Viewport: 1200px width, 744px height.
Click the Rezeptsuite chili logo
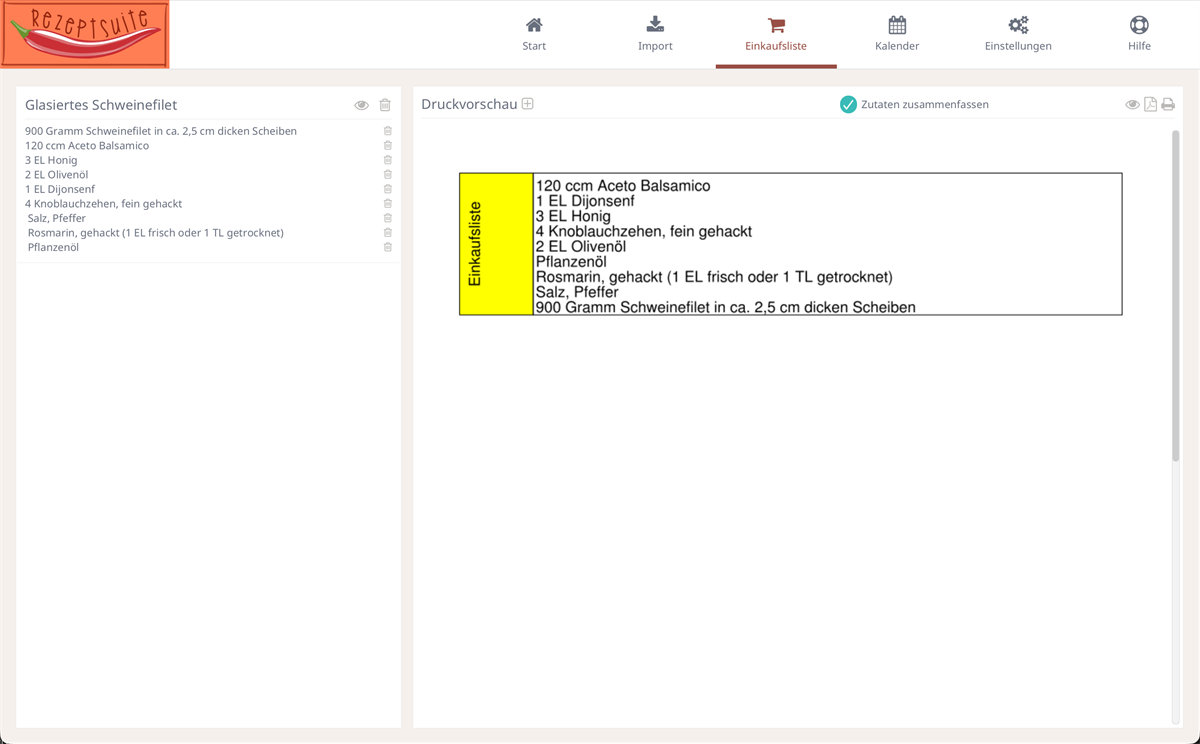[x=85, y=34]
